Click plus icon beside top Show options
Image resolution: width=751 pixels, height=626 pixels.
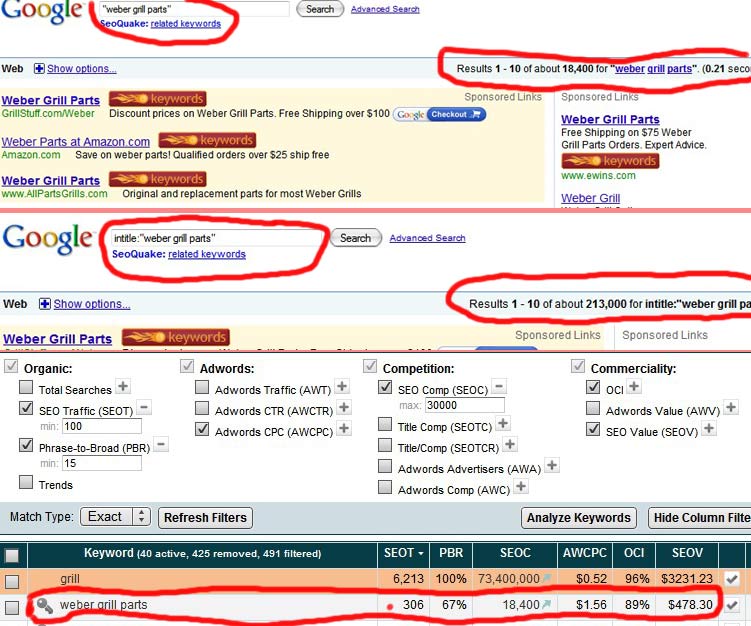pos(39,68)
